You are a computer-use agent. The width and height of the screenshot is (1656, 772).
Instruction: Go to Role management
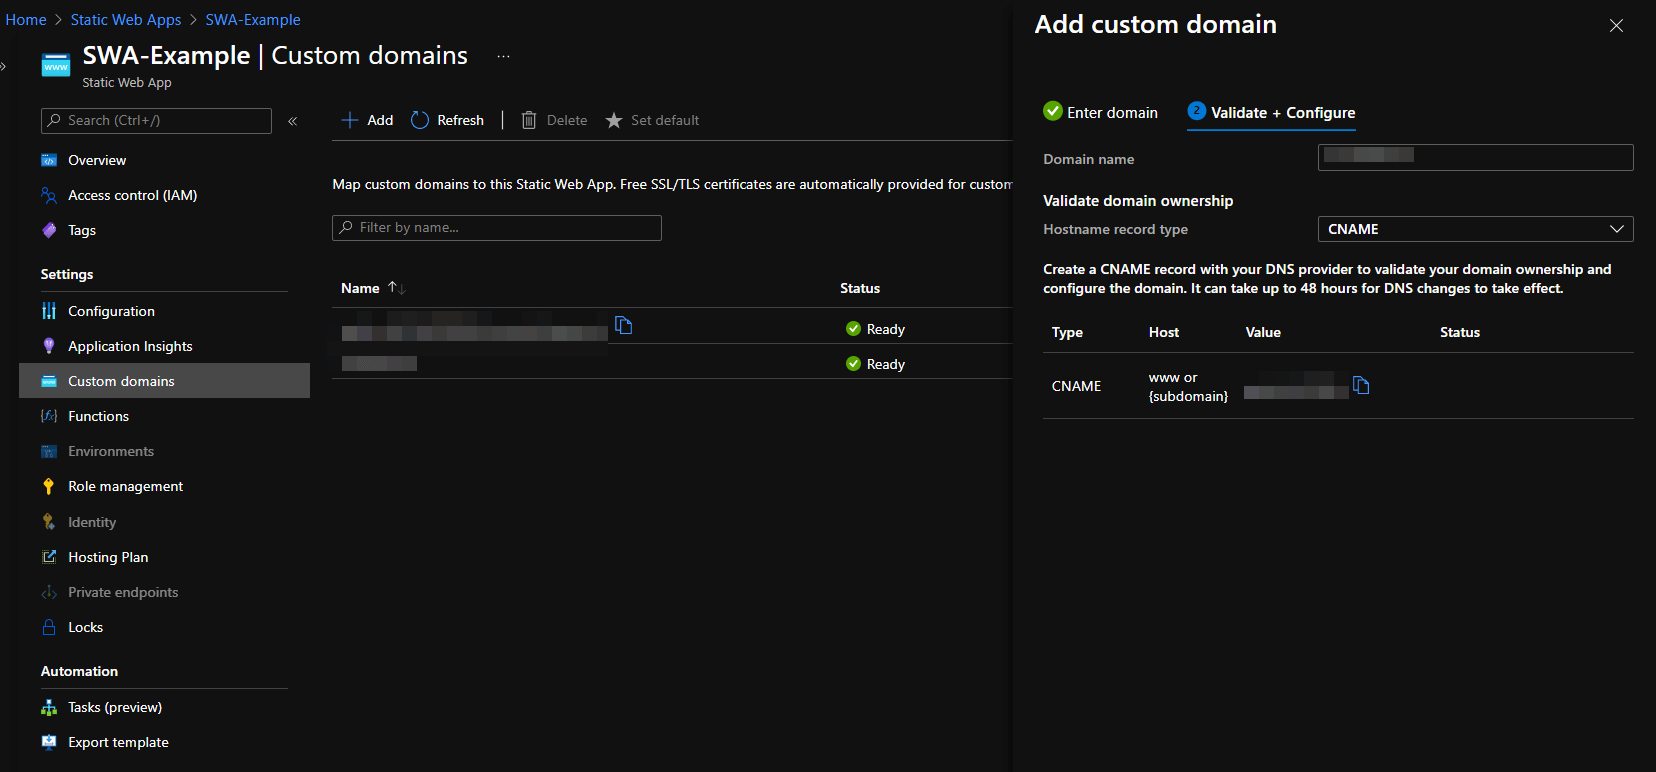(x=125, y=486)
